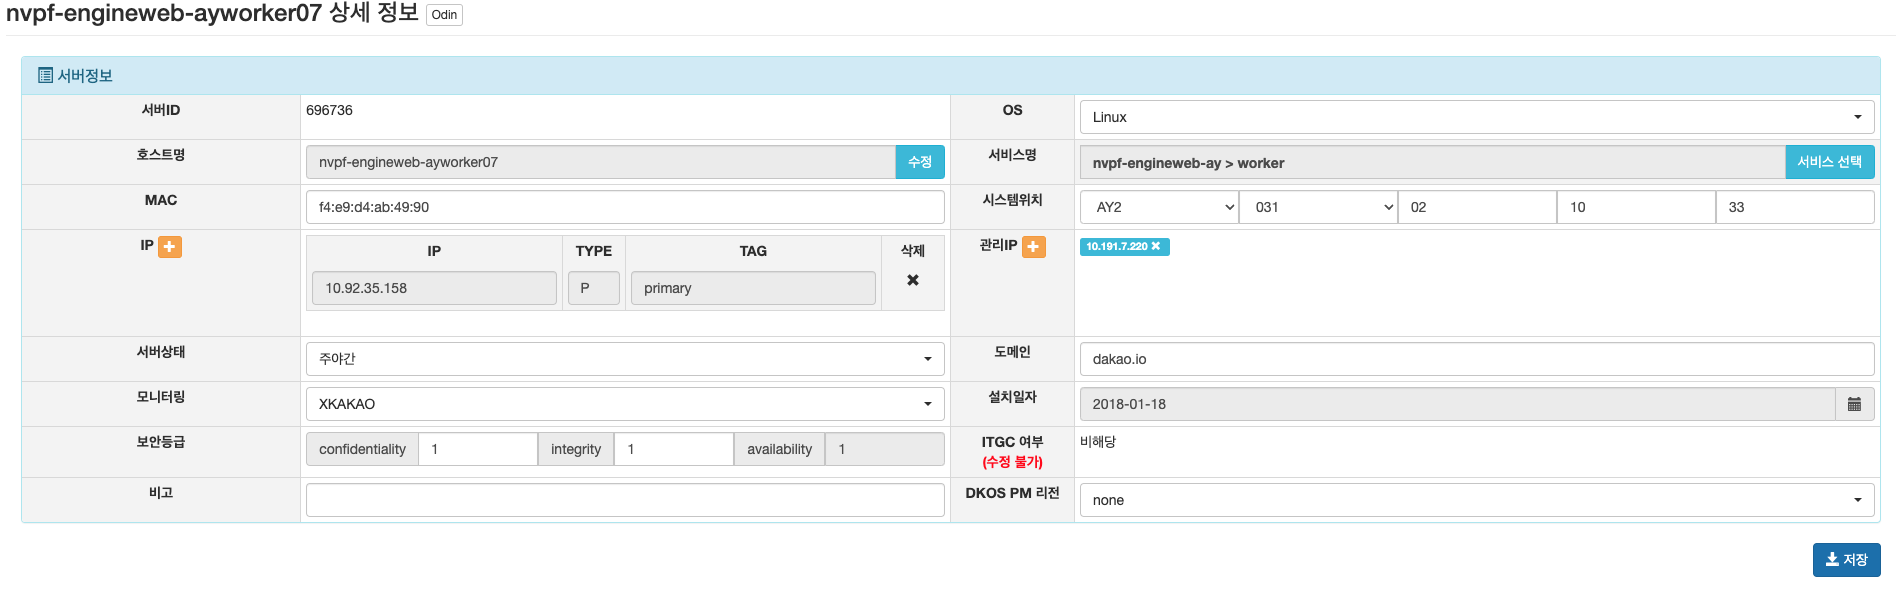Screen dimensions: 1904x591
Task: Expand the 모니터링 dropdown showing XKAKAO
Action: 625,404
